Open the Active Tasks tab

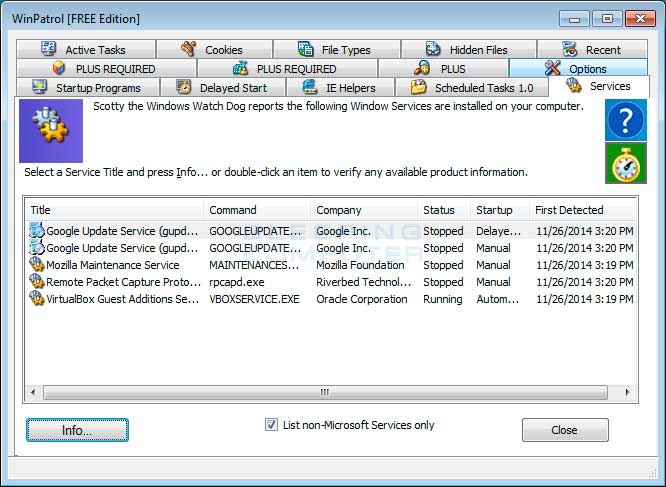tap(86, 49)
